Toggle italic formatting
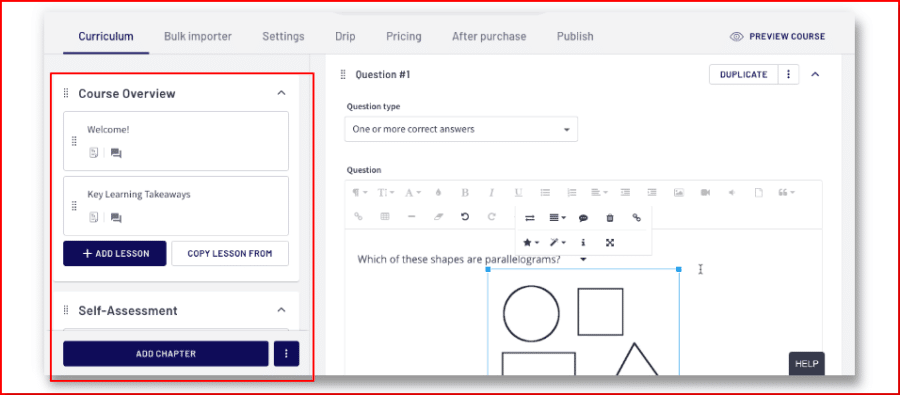Image resolution: width=900 pixels, height=395 pixels. click(x=492, y=193)
